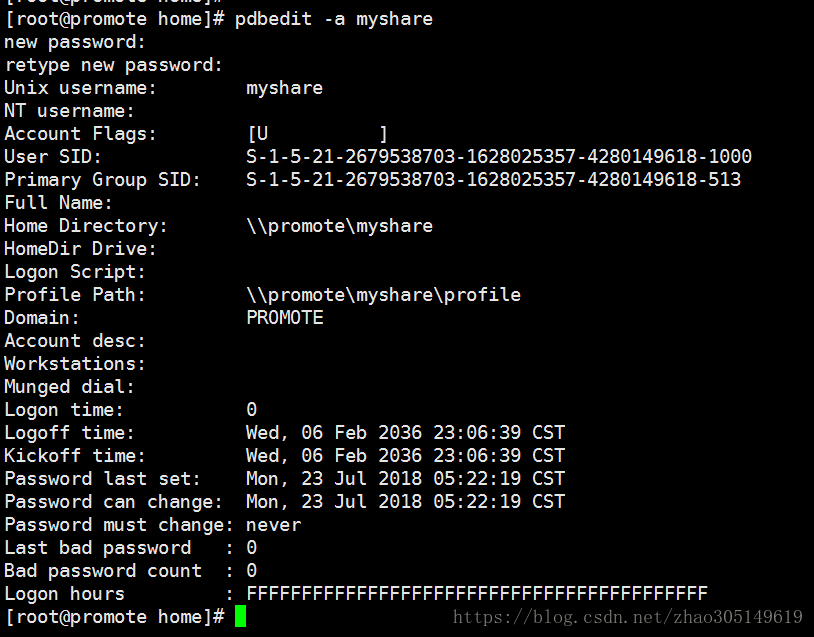The height and width of the screenshot is (637, 814).
Task: Click the "Full Name:" label
Action: tap(59, 202)
